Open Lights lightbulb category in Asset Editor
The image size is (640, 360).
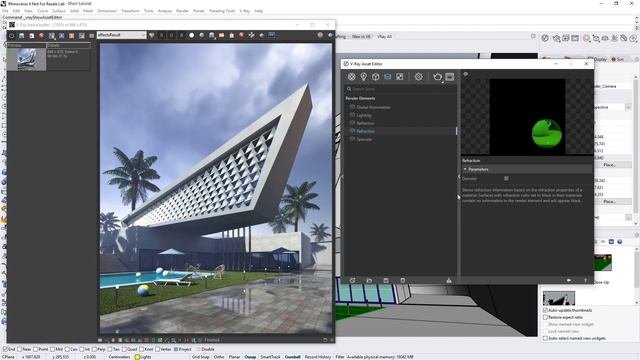point(364,77)
